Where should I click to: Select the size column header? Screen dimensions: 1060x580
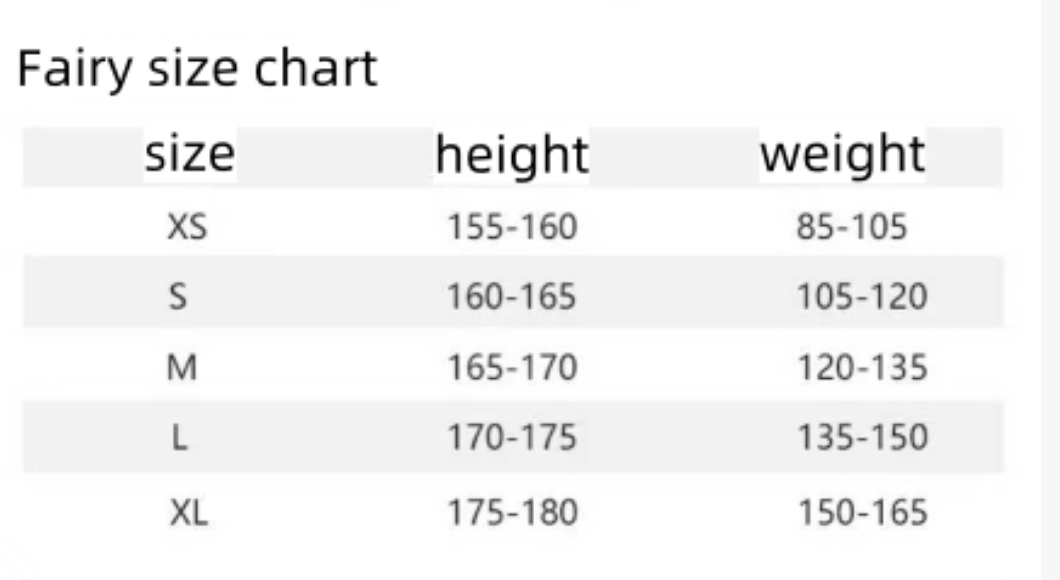click(190, 155)
